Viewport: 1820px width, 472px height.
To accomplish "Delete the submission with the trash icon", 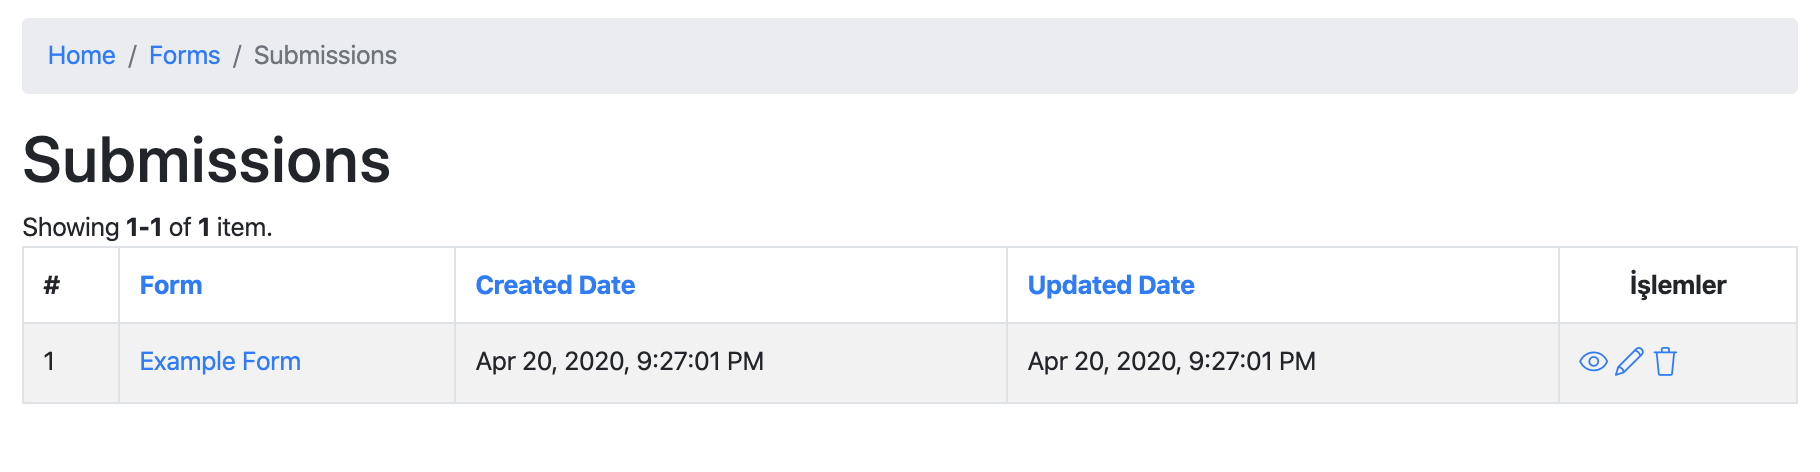I will (x=1665, y=362).
